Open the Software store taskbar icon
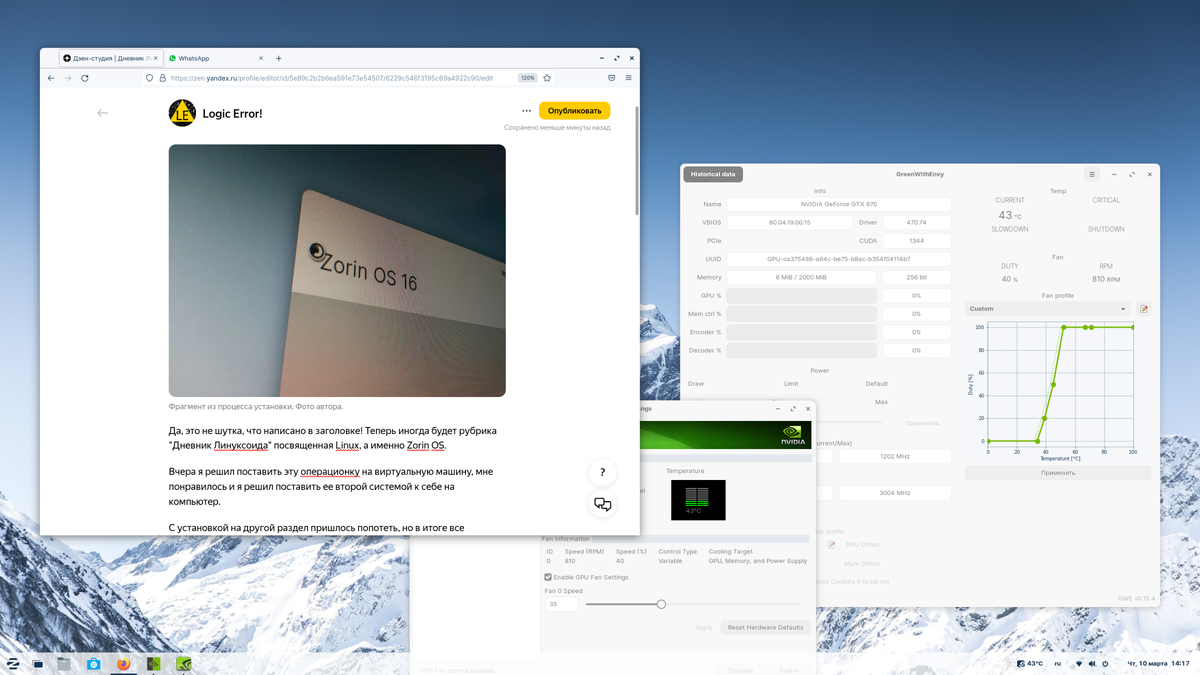The width and height of the screenshot is (1200, 675). click(93, 663)
